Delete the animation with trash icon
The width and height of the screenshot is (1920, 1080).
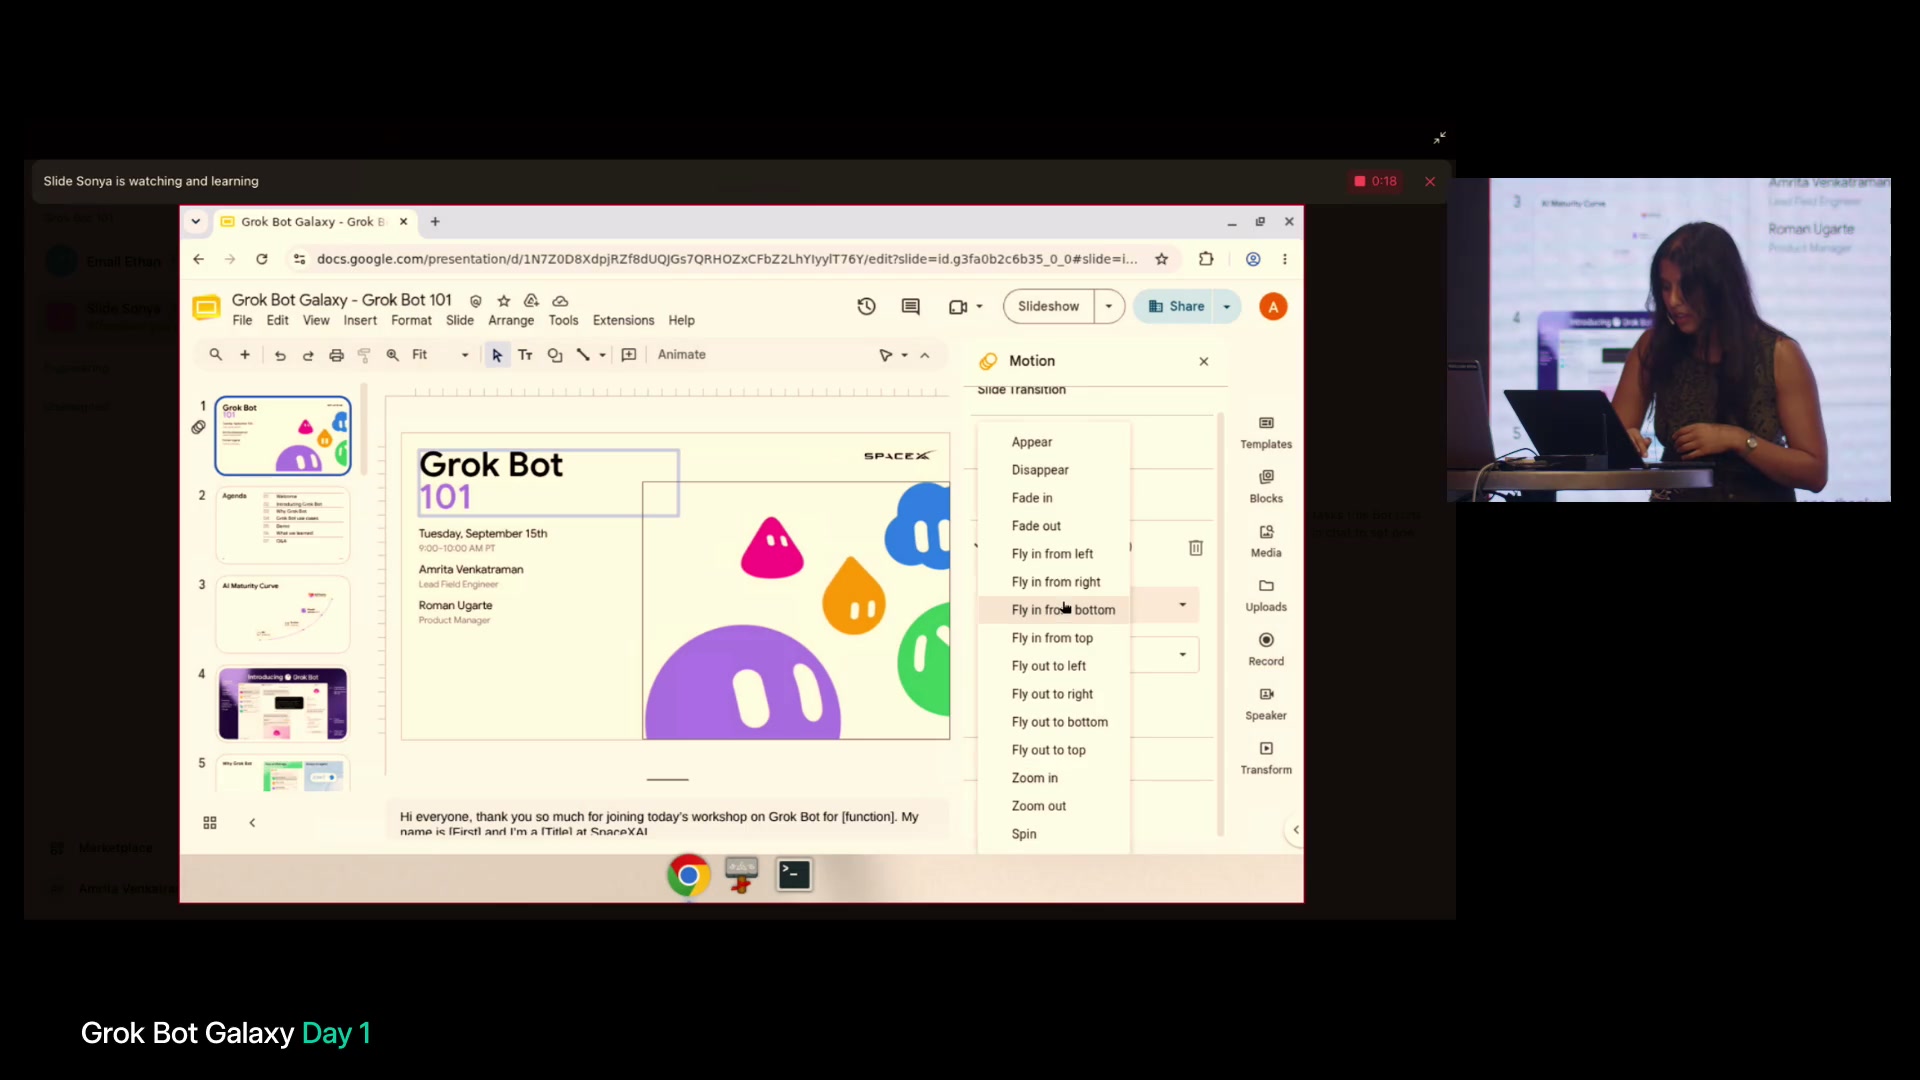[x=1196, y=548]
